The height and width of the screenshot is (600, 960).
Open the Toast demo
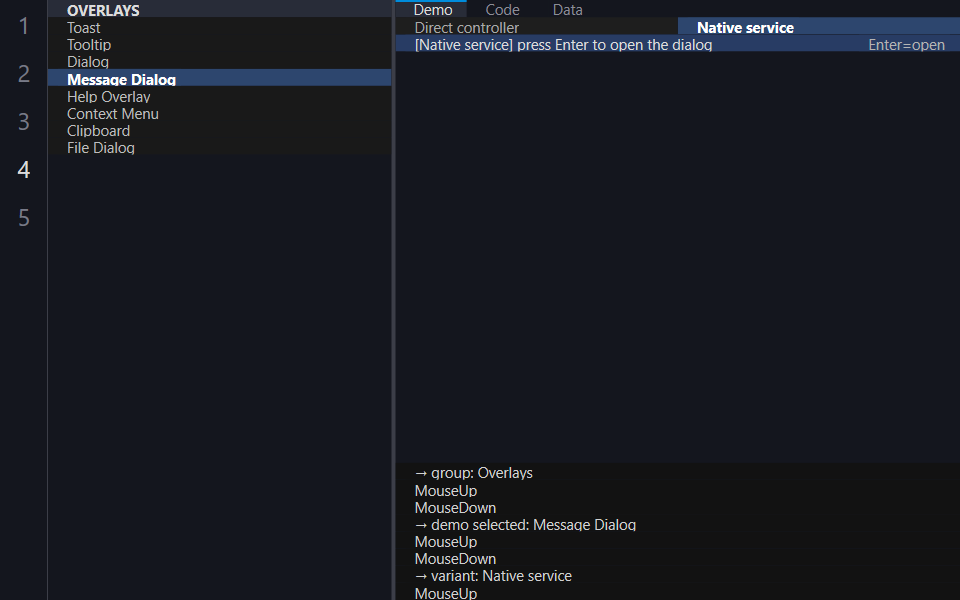219,28
